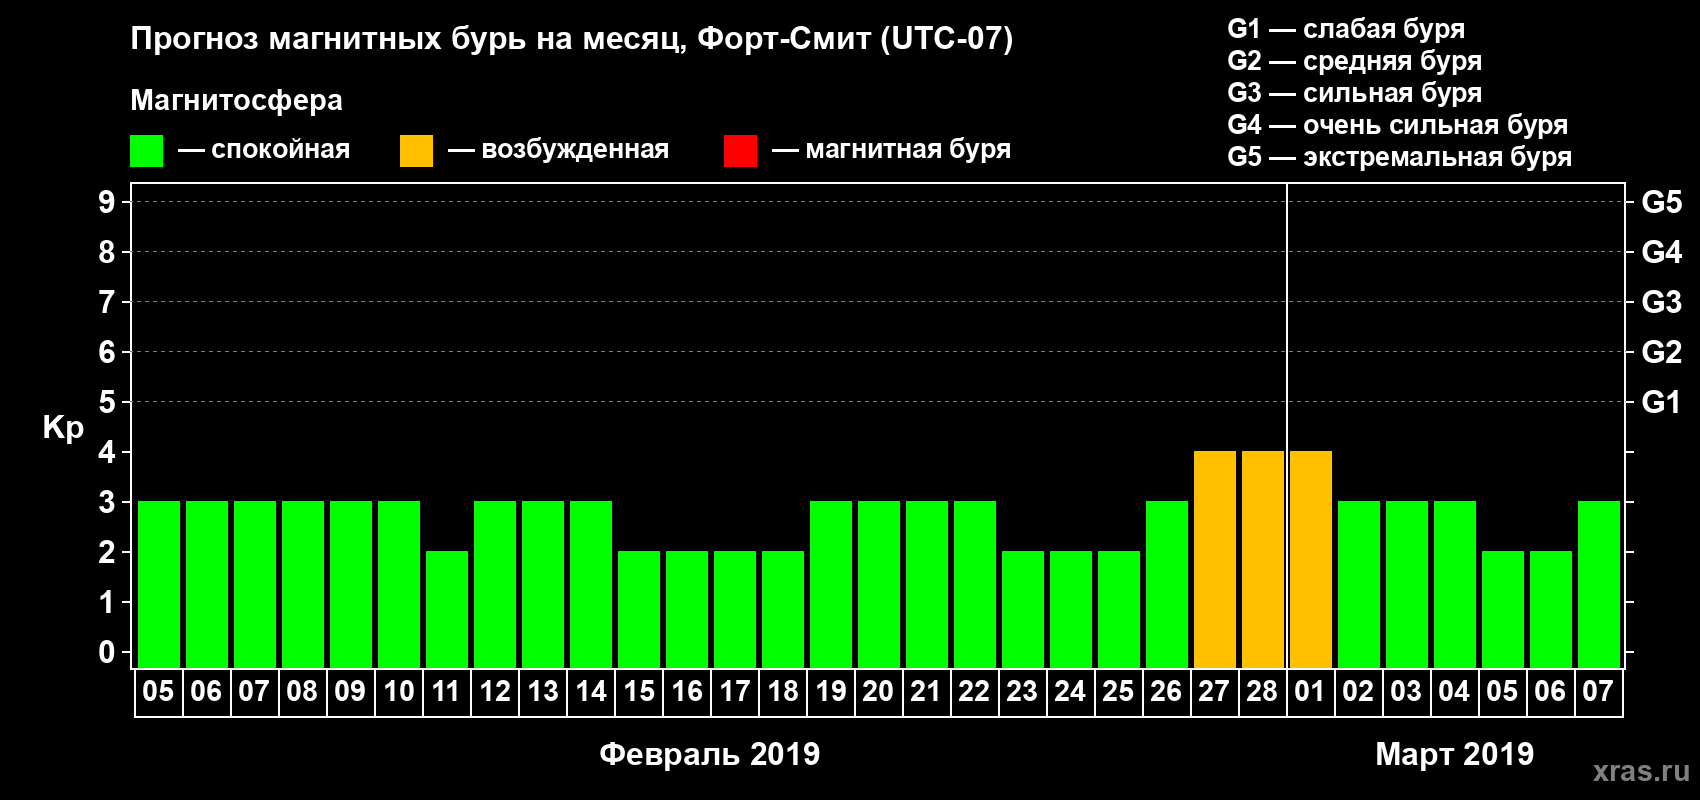Screen dimensions: 1700x800
Task: Click the orange excited legend swatch
Action: point(416,151)
